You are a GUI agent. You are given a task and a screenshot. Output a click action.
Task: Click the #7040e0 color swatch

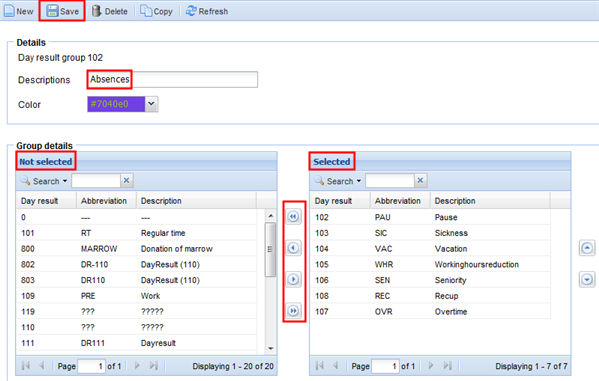(116, 104)
